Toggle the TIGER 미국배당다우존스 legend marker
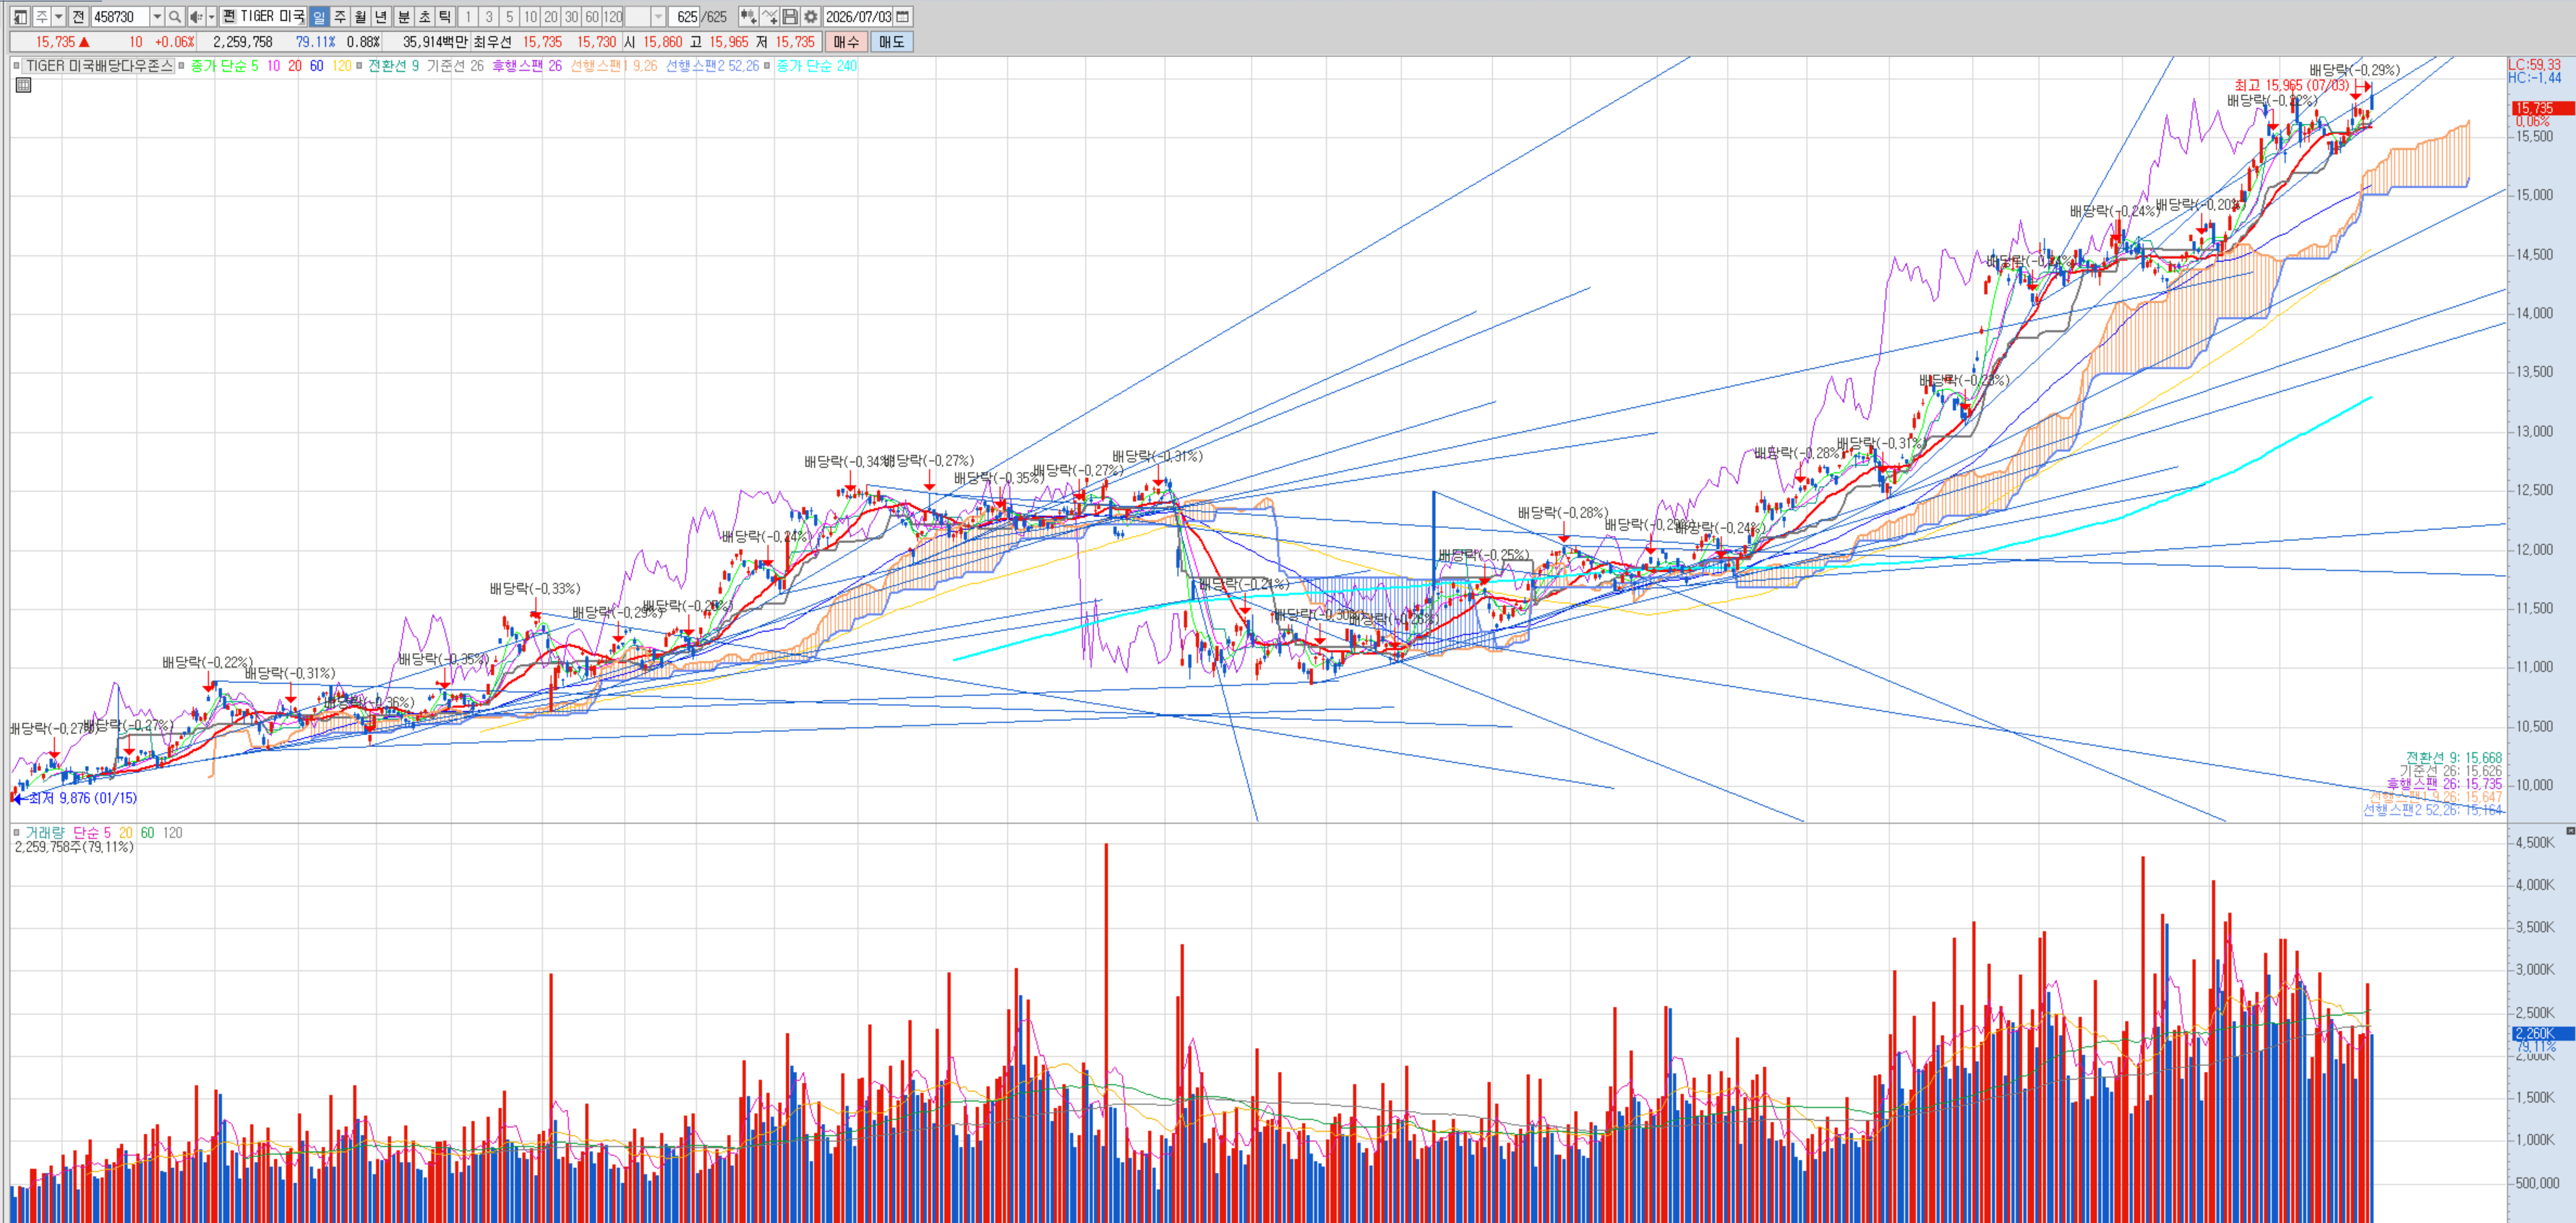 tap(16, 66)
